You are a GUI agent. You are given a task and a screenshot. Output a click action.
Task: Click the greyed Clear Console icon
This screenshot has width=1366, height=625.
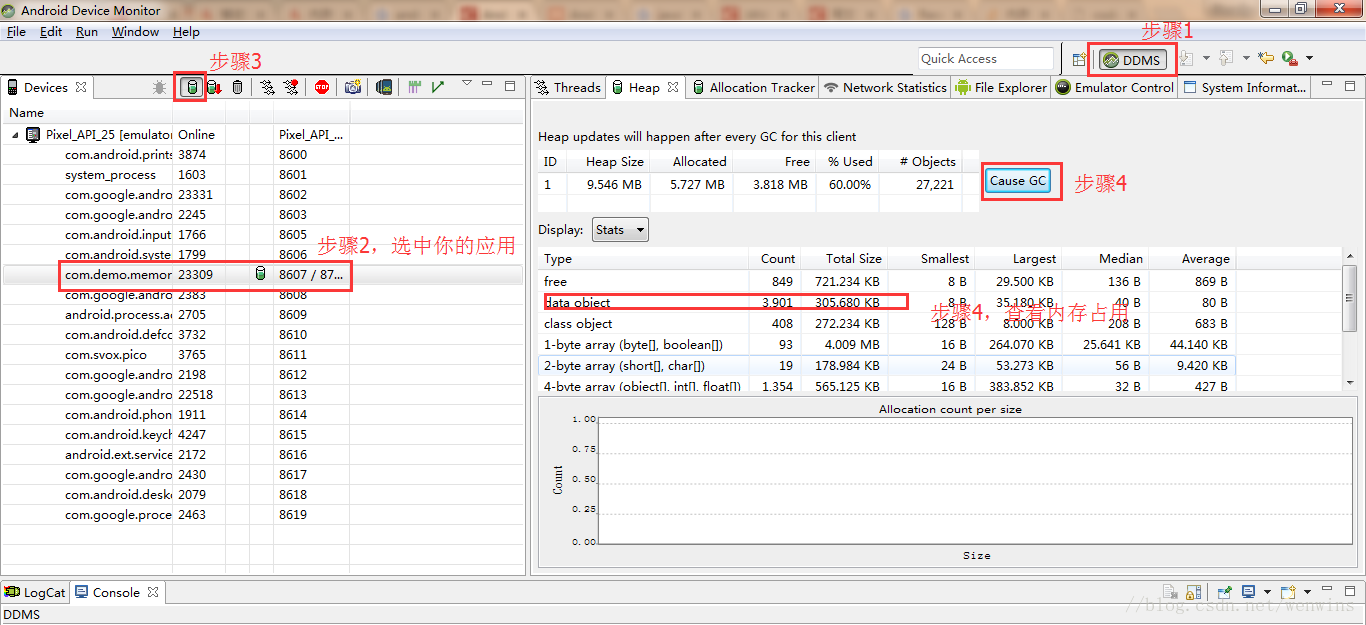tap(1170, 592)
